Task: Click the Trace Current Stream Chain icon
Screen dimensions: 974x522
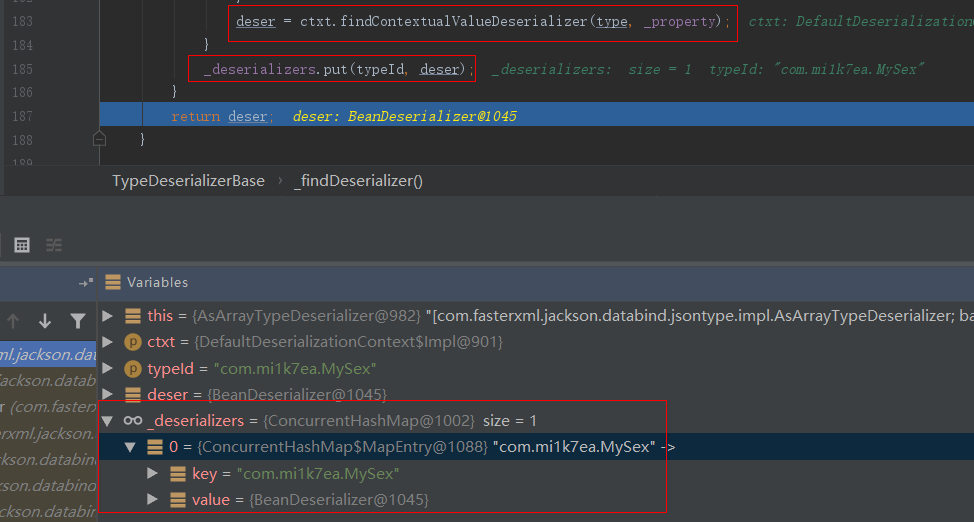Action: [x=53, y=245]
